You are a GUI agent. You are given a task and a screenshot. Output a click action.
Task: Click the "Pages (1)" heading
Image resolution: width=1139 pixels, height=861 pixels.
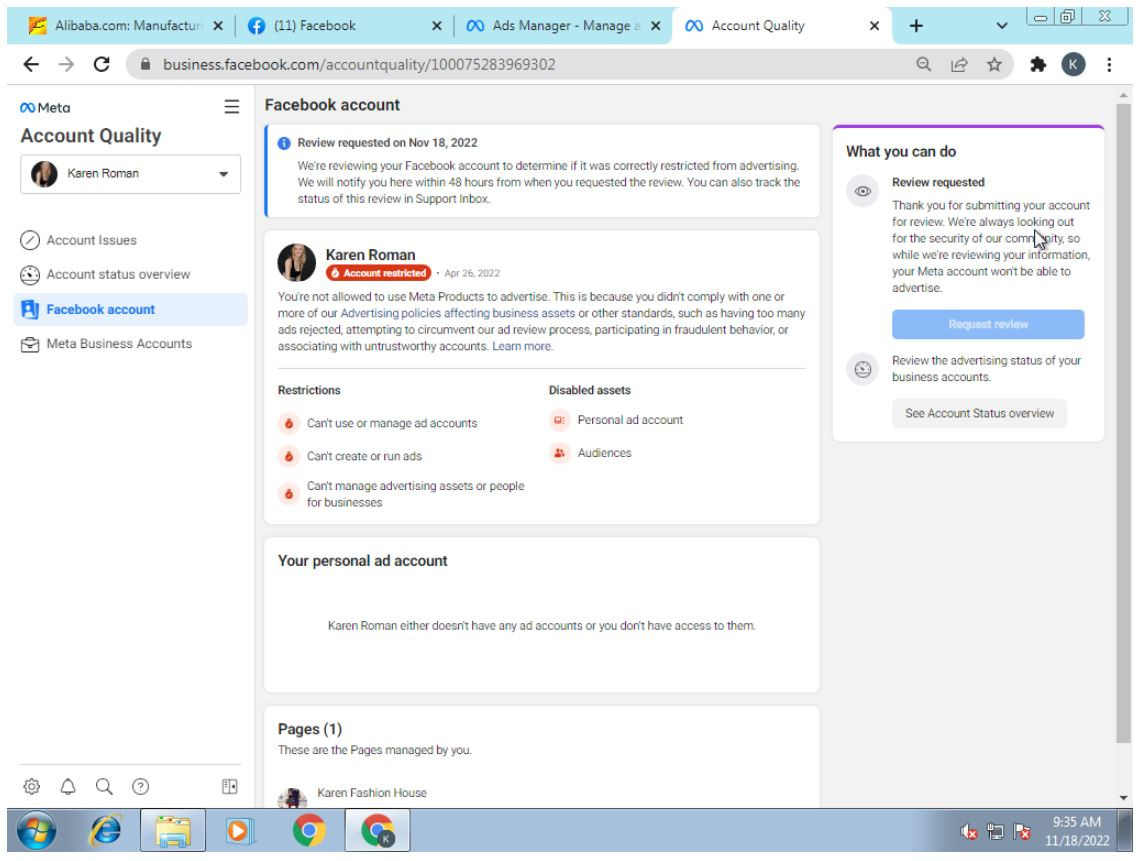point(309,729)
